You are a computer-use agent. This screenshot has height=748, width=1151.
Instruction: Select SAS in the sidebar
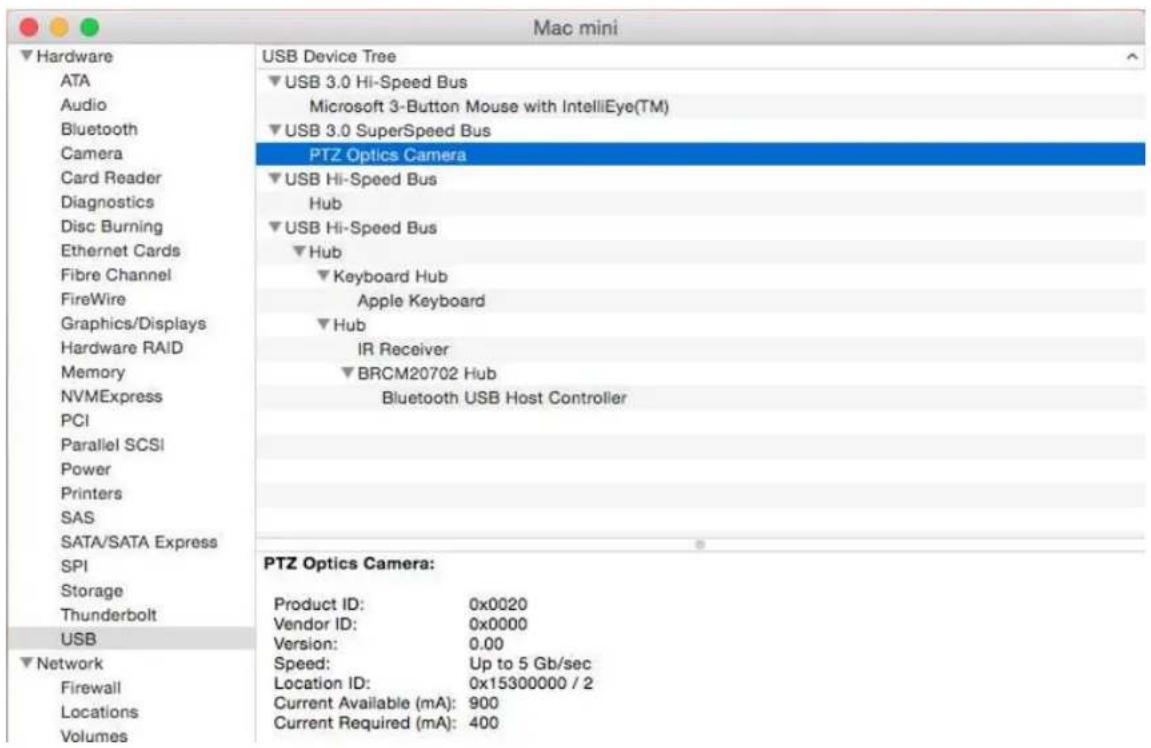tap(77, 518)
